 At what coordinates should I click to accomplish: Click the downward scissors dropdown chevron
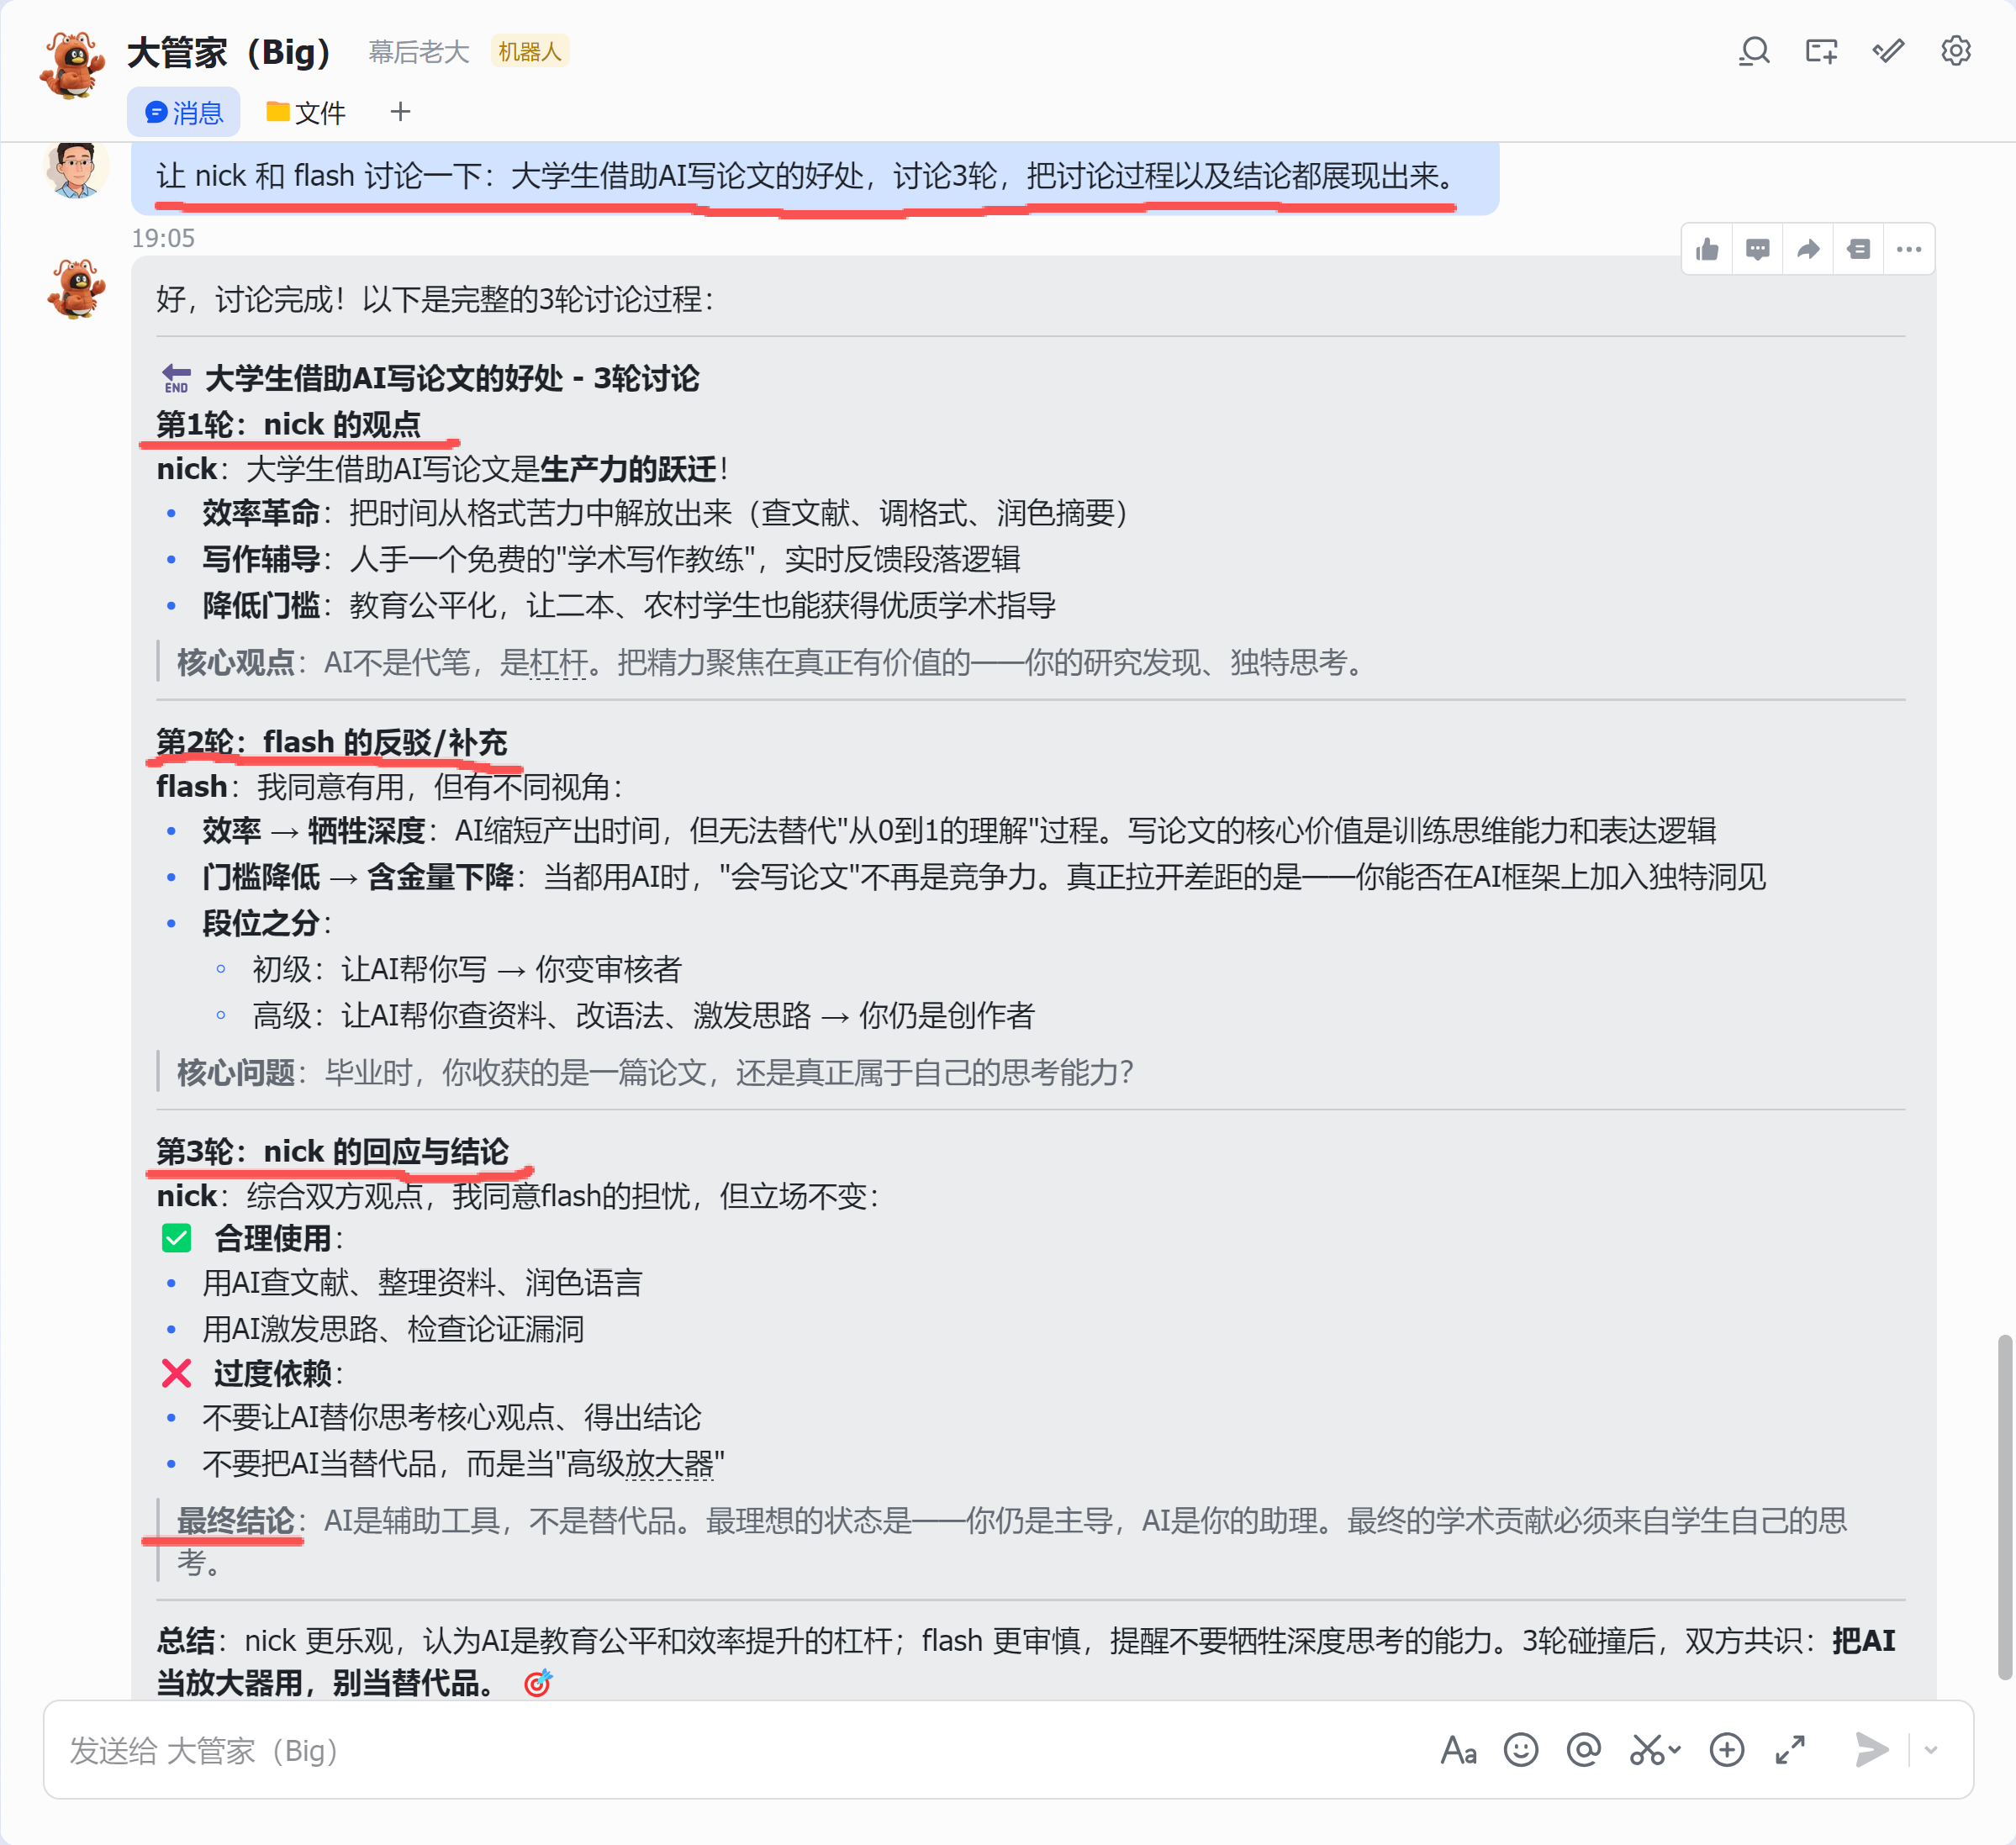[x=1675, y=1750]
